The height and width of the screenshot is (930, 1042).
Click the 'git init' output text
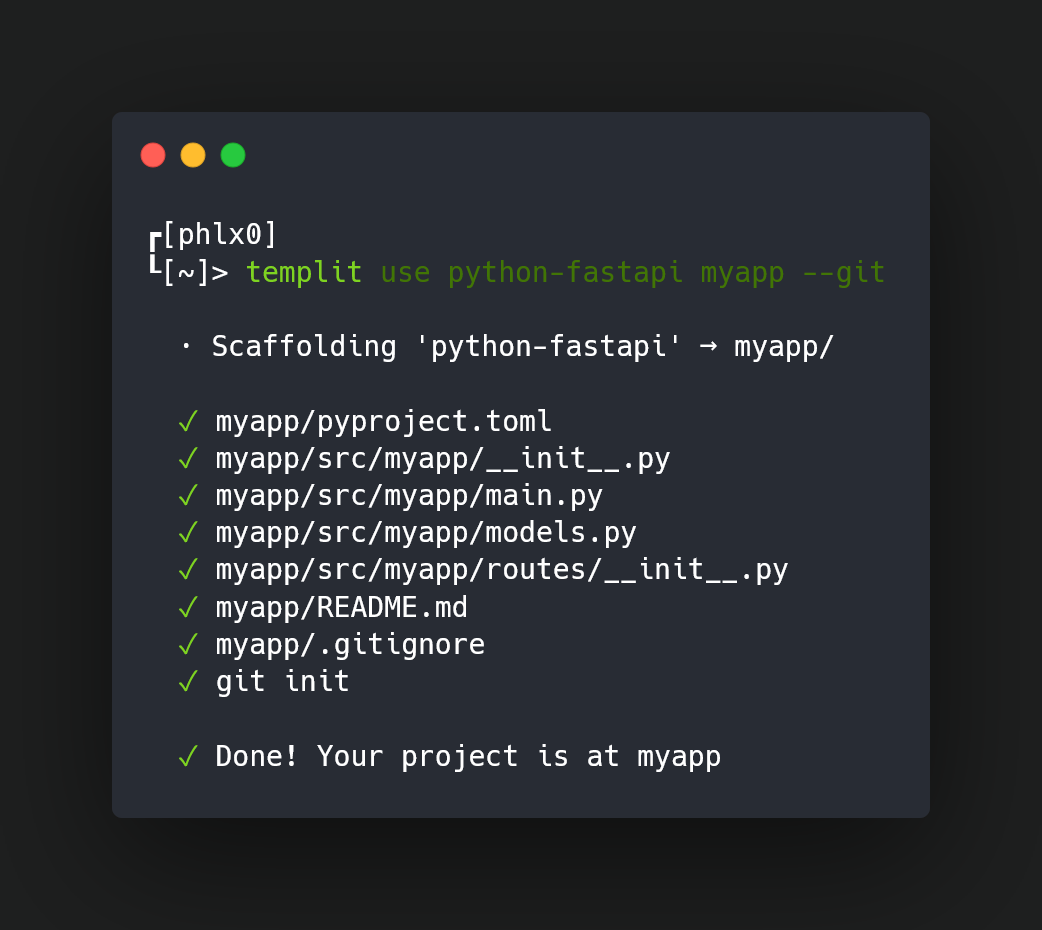(283, 682)
